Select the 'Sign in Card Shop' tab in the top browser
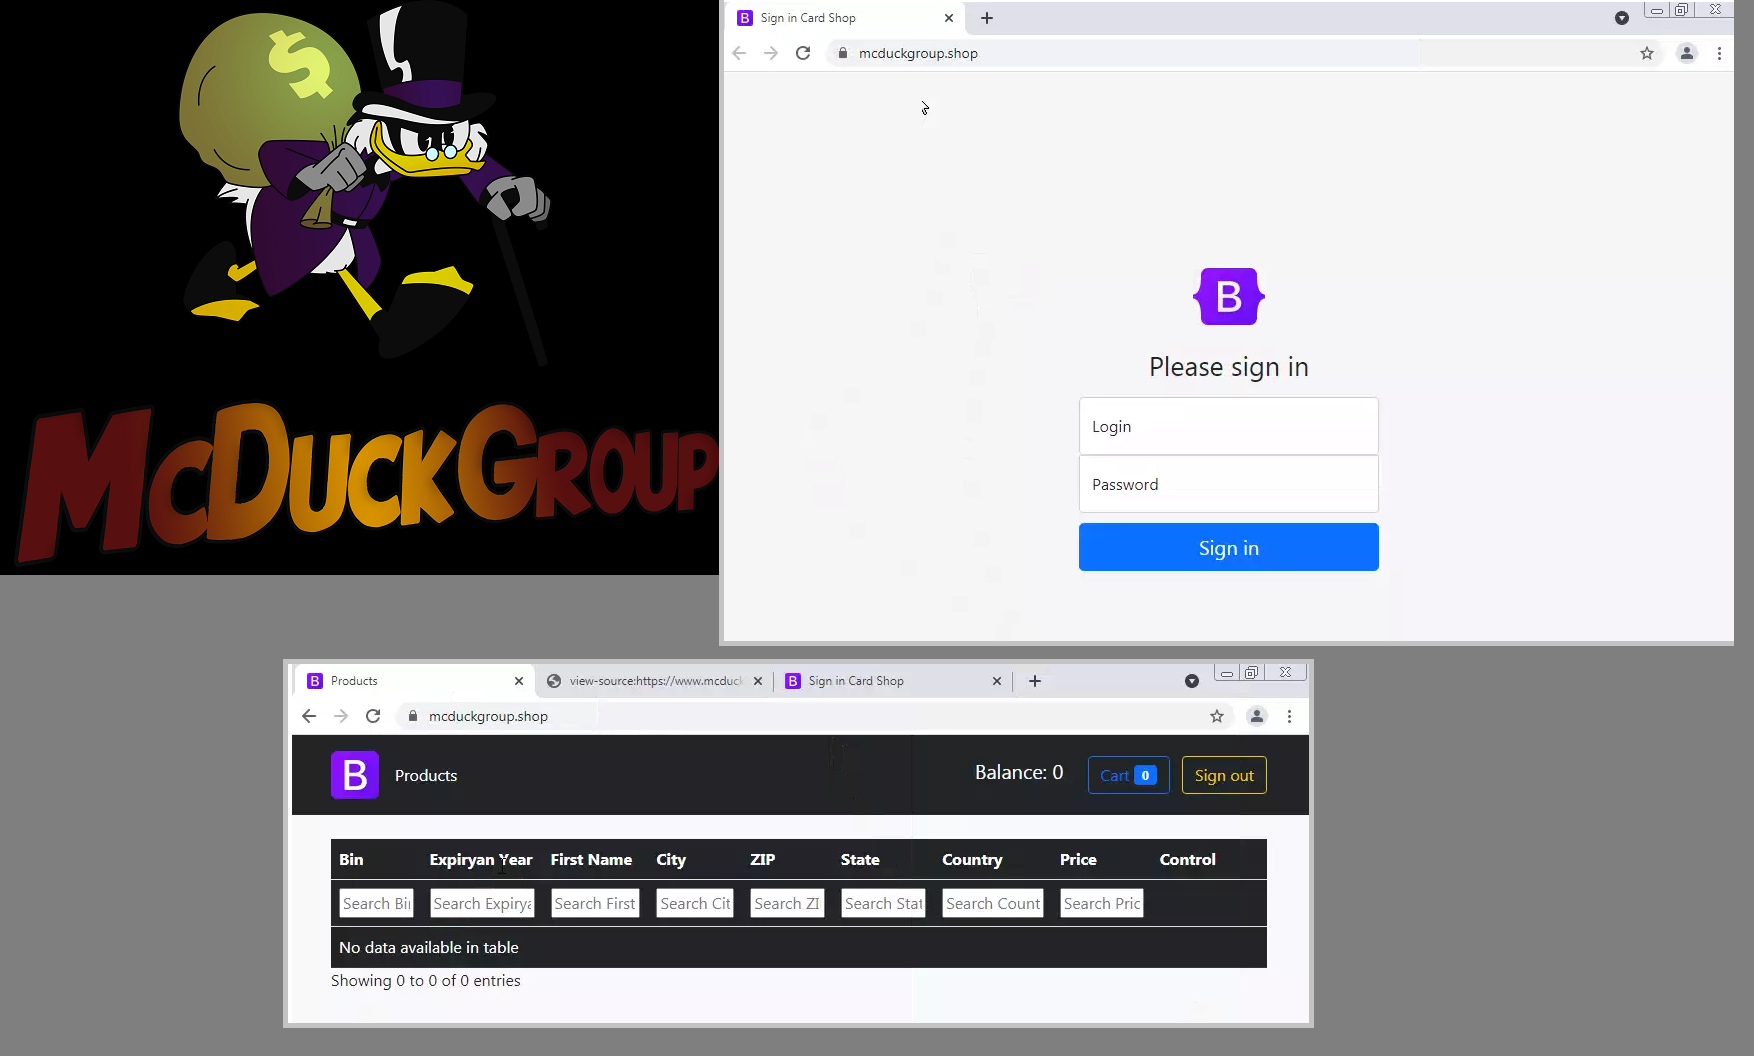 click(845, 18)
